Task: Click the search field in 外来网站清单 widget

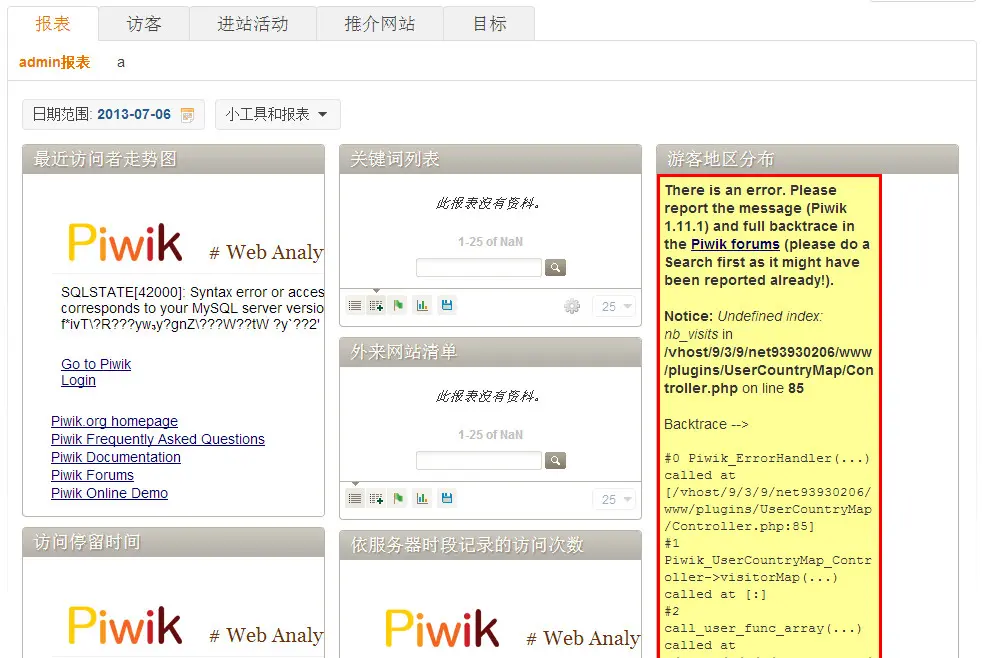Action: [x=478, y=460]
